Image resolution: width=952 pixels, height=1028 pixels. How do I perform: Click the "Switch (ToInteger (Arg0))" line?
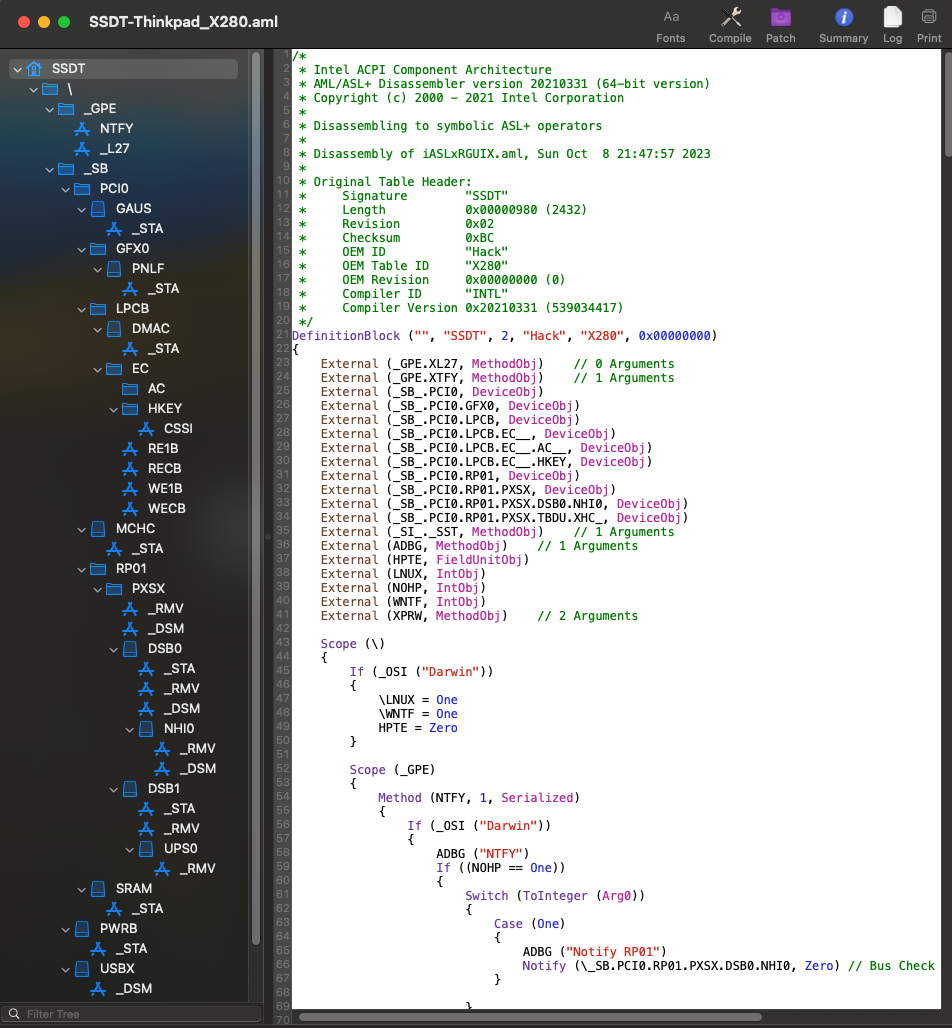pyautogui.click(x=555, y=896)
